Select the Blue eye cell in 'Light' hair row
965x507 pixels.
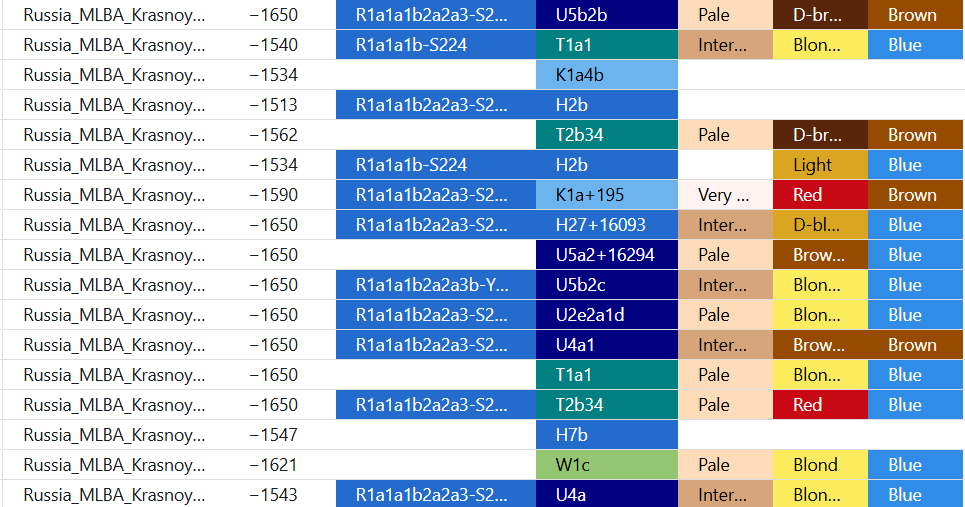(x=916, y=165)
